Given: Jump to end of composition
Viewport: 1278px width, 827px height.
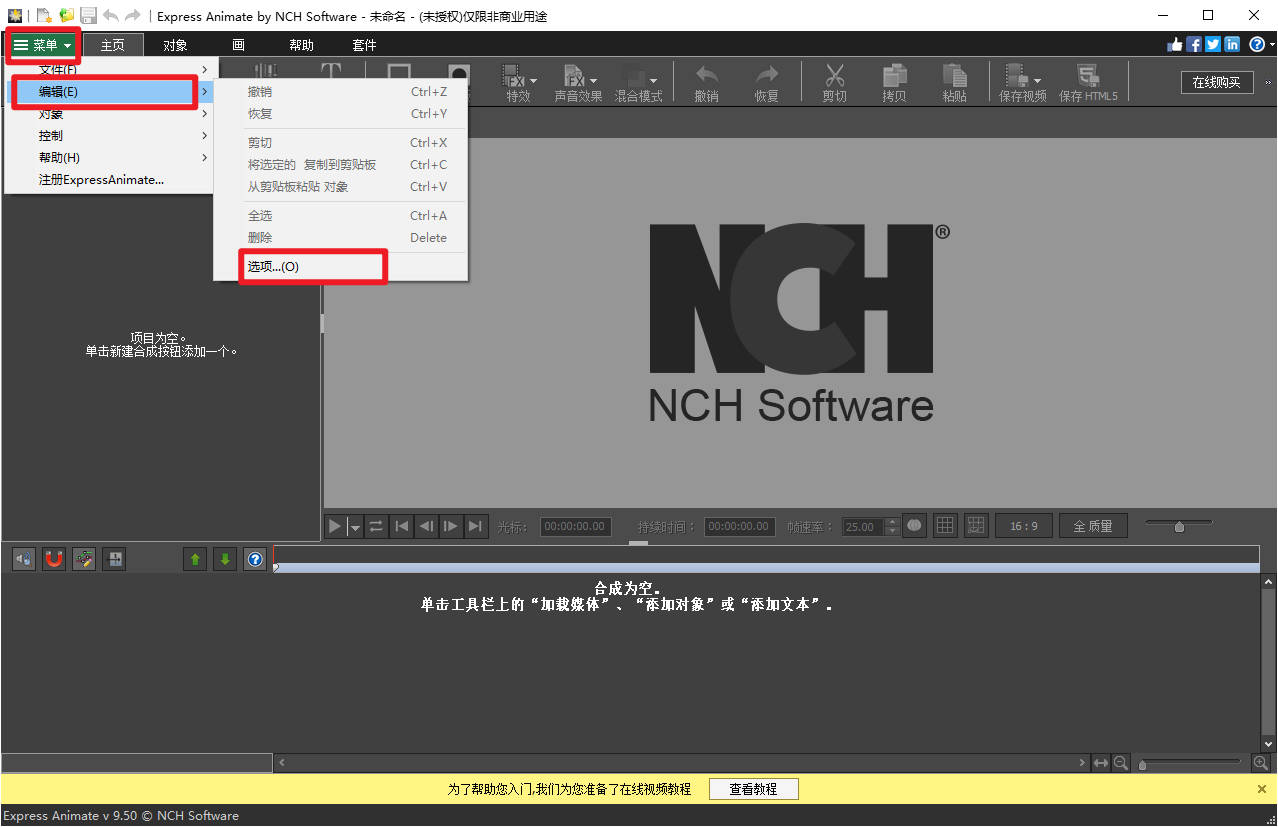Looking at the screenshot, I should 476,526.
